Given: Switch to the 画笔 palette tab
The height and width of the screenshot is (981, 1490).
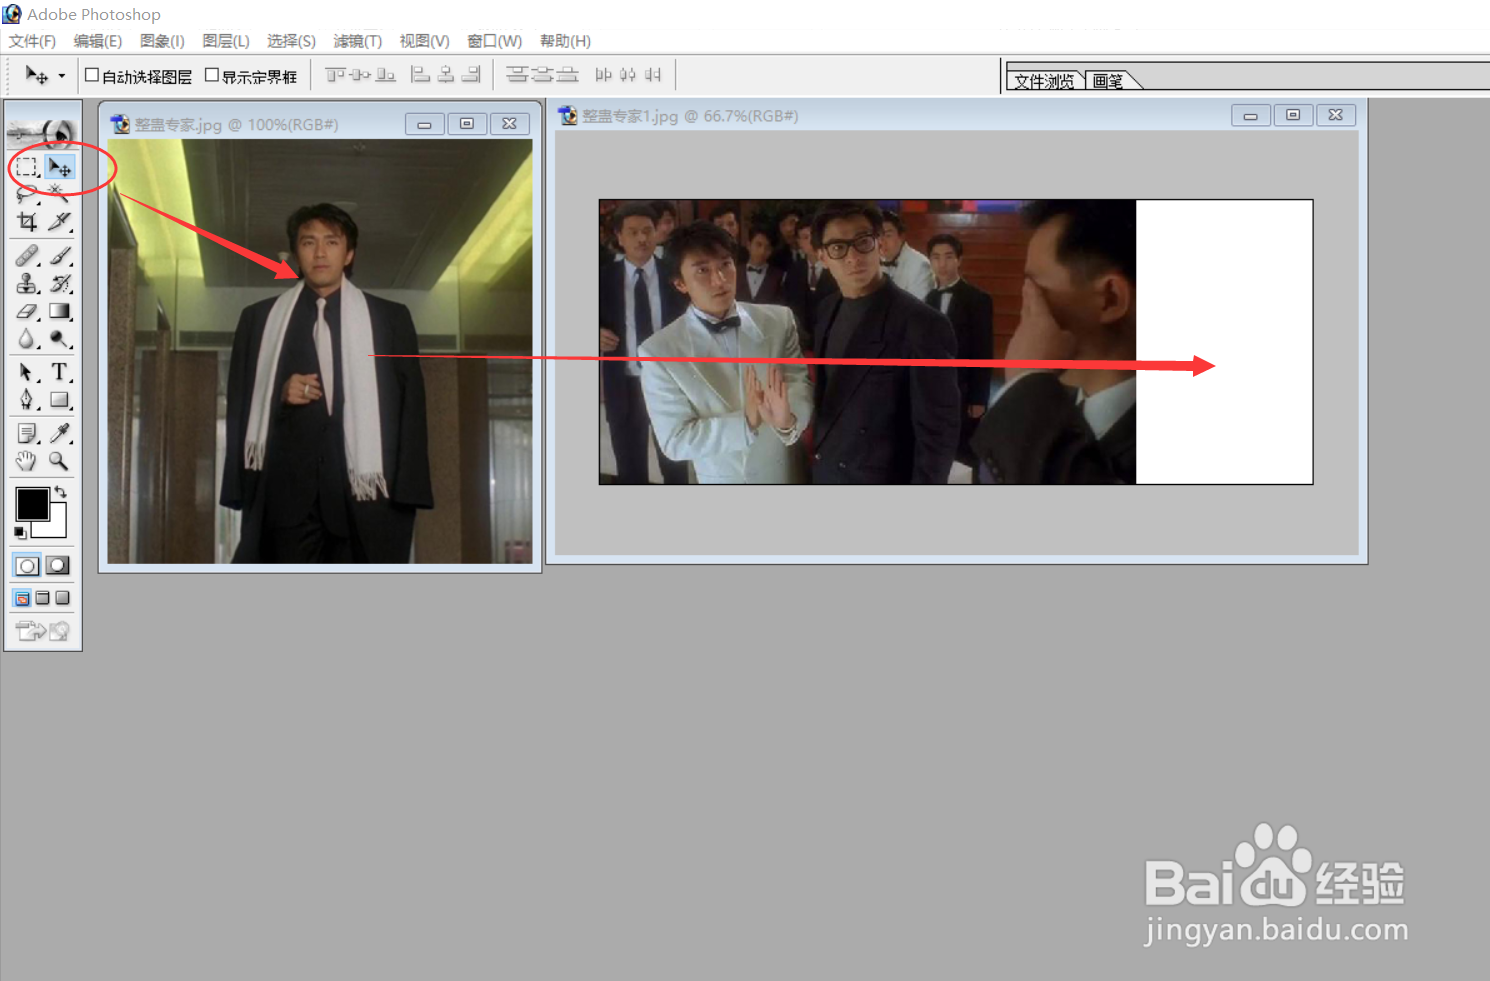Looking at the screenshot, I should pos(1108,81).
